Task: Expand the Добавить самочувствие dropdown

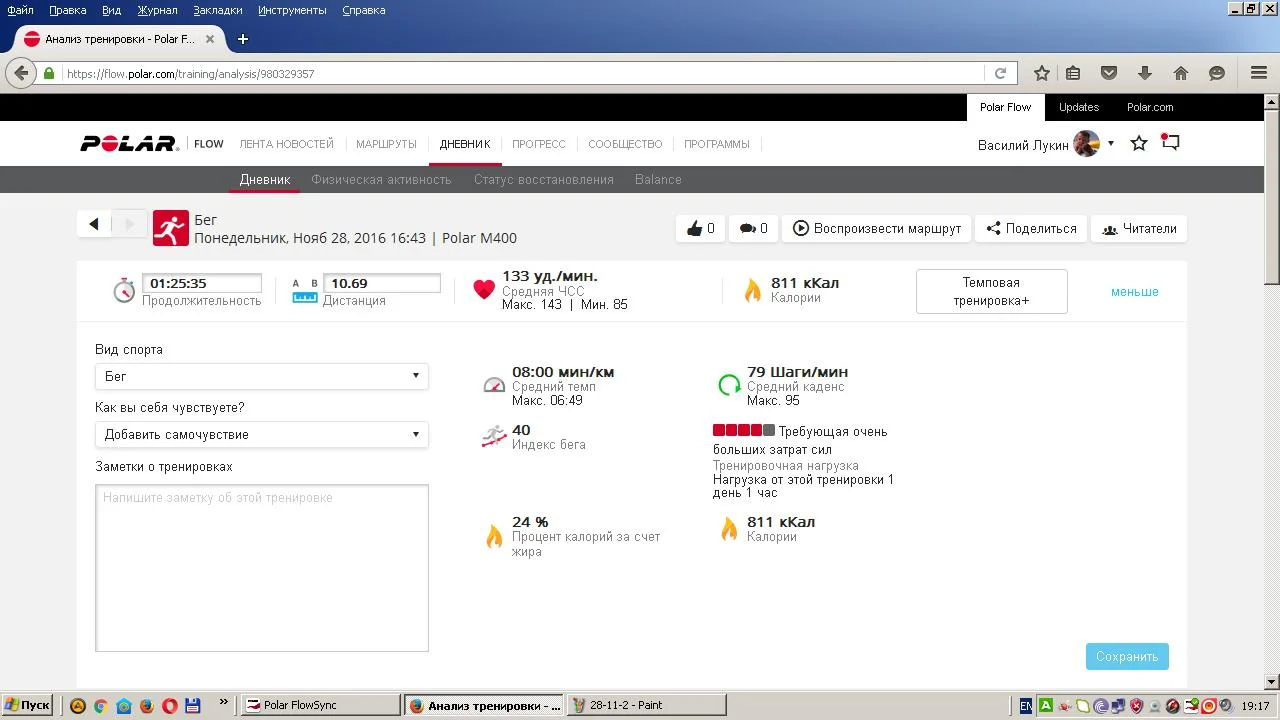Action: coord(262,434)
